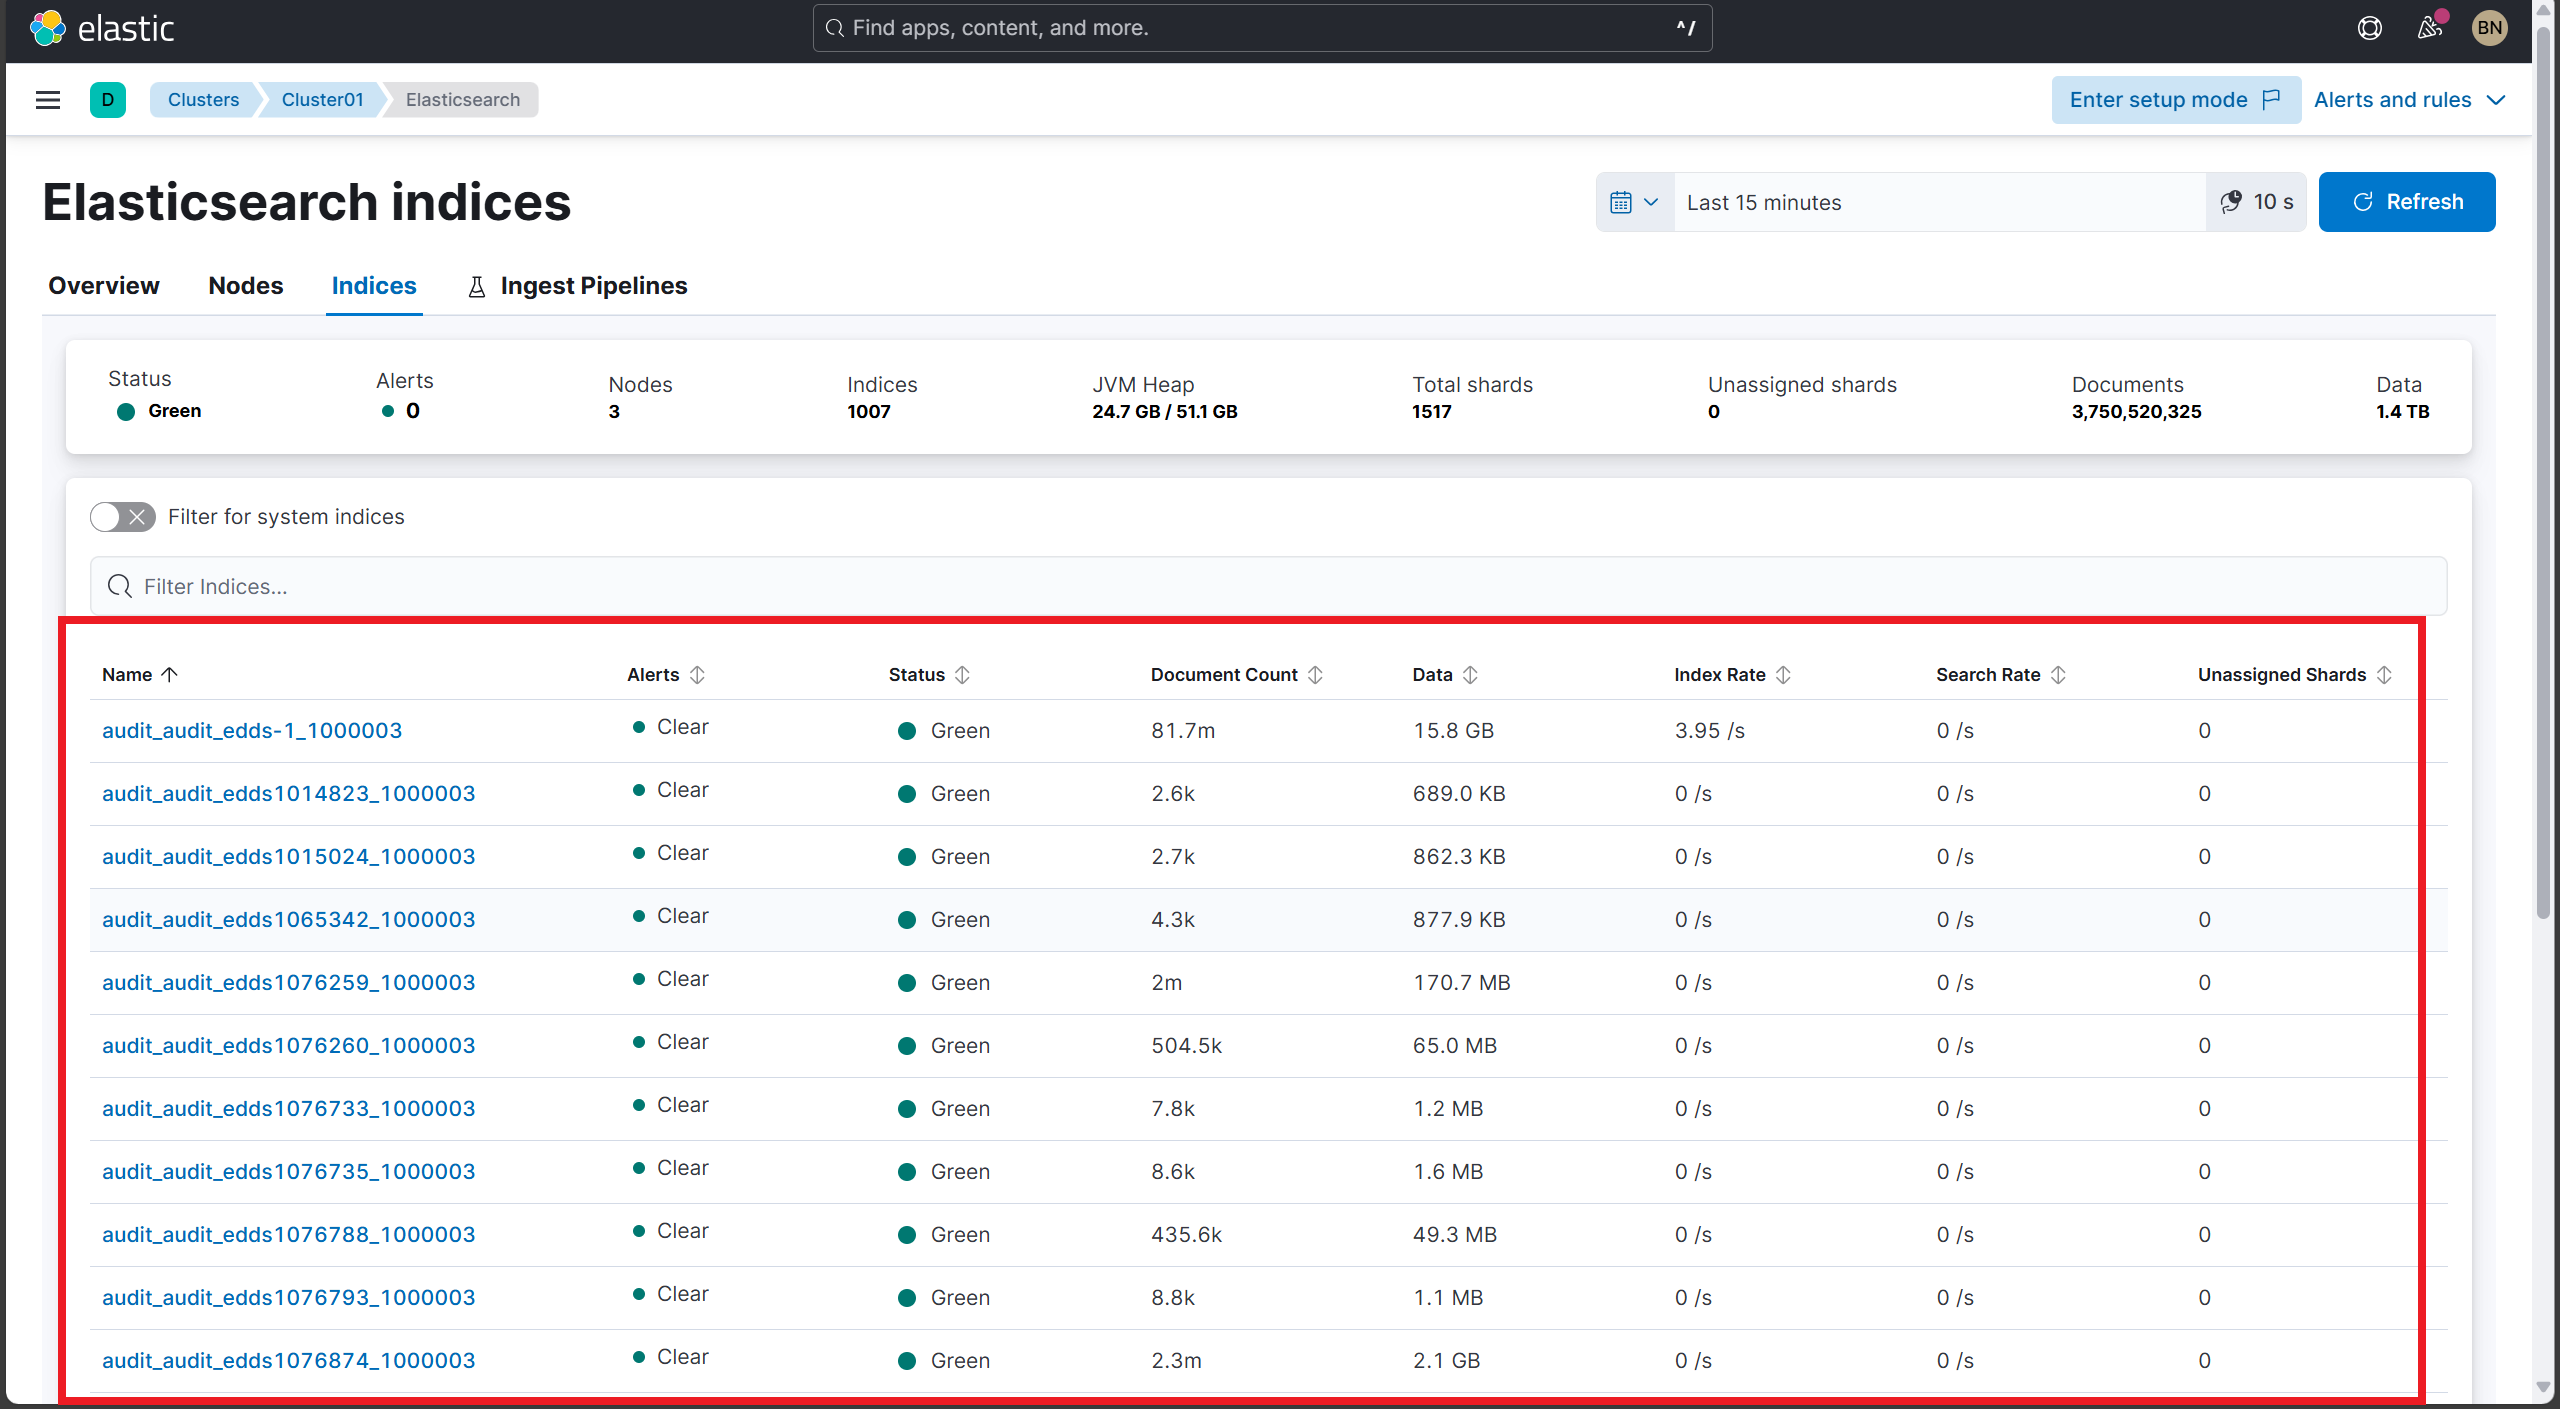Open the hamburger navigation menu

pyautogui.click(x=47, y=99)
